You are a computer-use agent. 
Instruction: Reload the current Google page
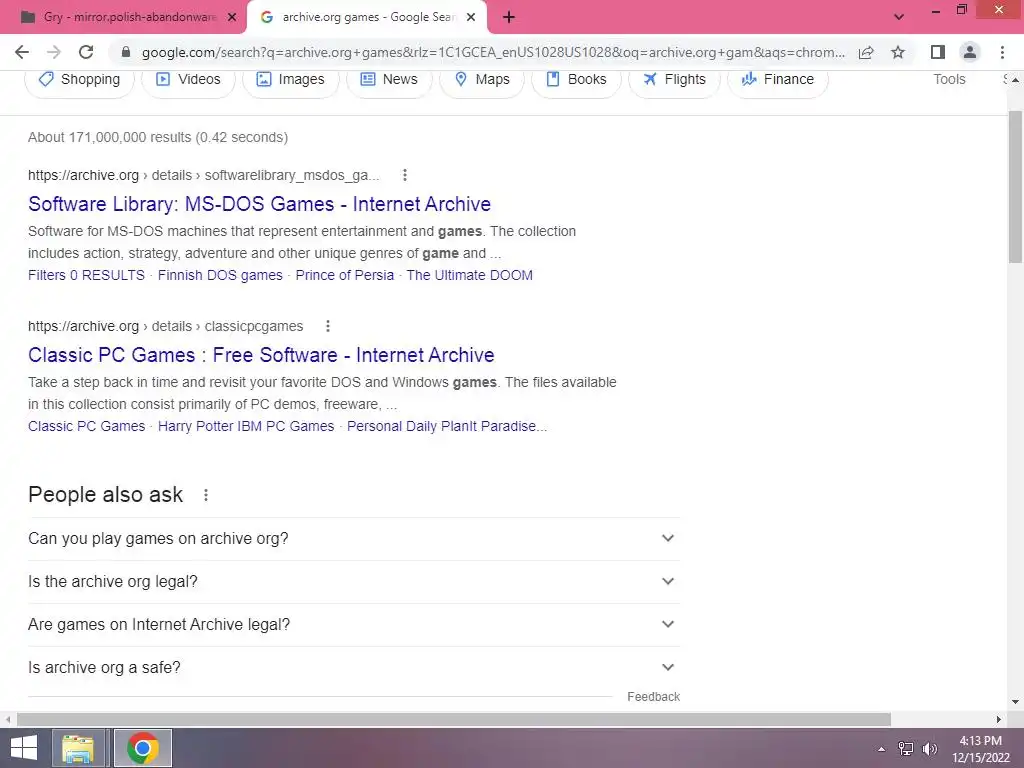[x=86, y=52]
